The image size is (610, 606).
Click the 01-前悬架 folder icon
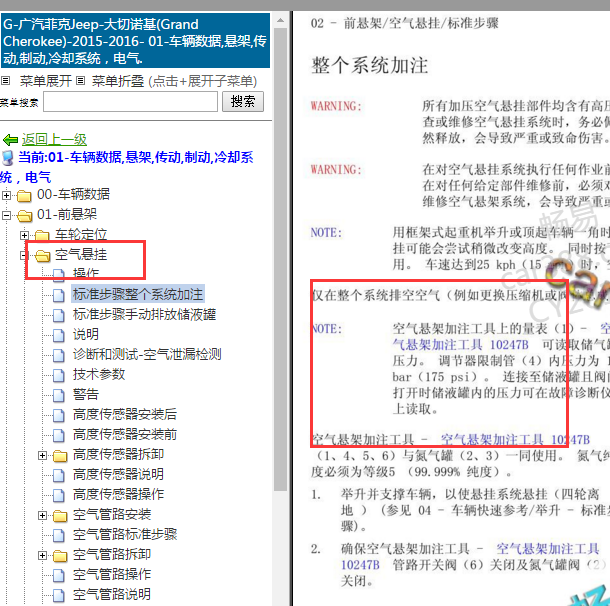click(x=25, y=215)
